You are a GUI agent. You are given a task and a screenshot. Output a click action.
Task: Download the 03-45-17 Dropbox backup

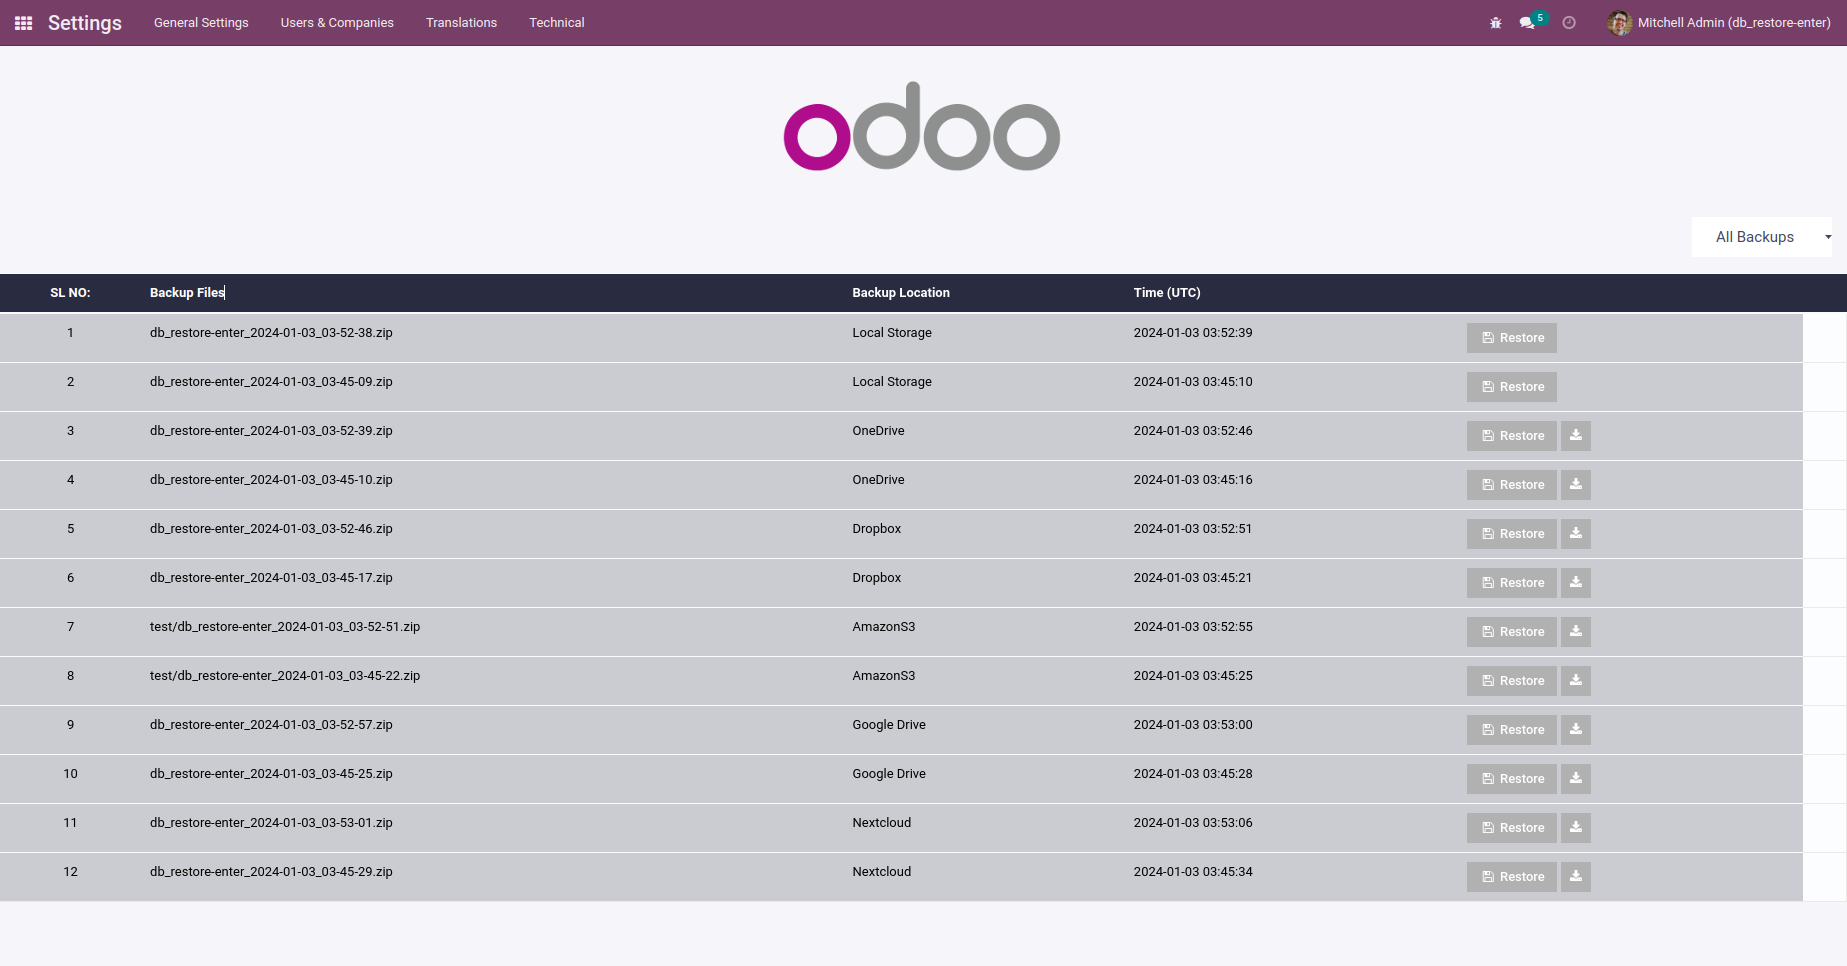pos(1576,583)
